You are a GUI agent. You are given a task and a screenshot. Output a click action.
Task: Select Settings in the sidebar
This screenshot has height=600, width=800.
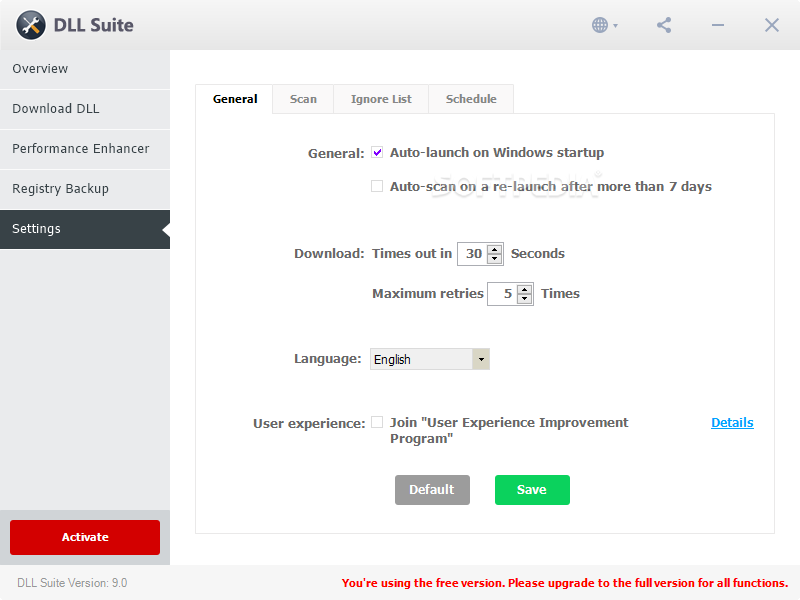coord(85,229)
